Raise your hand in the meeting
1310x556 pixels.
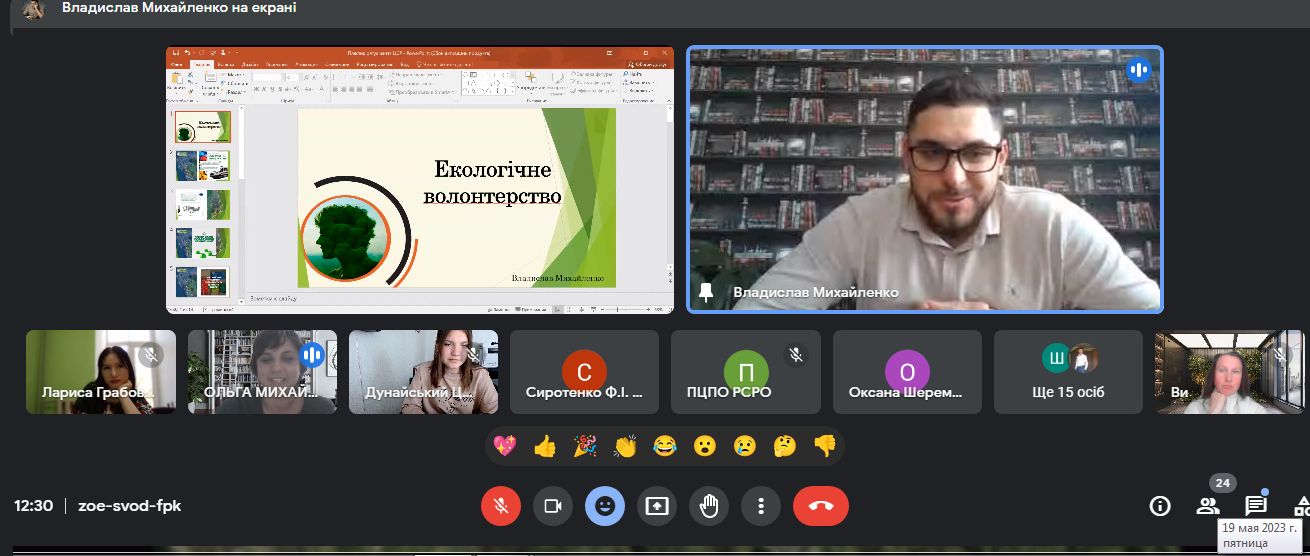point(709,506)
